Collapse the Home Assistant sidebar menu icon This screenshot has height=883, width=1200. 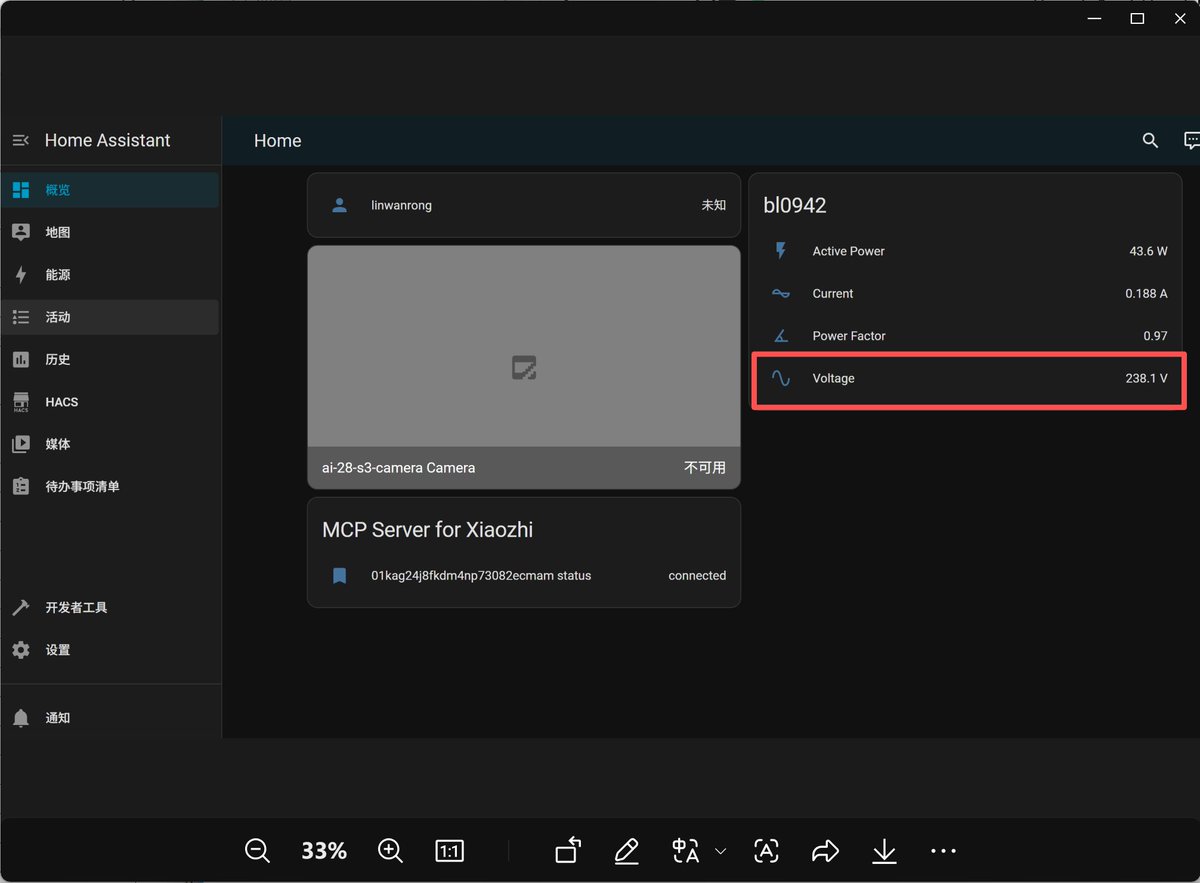(21, 141)
